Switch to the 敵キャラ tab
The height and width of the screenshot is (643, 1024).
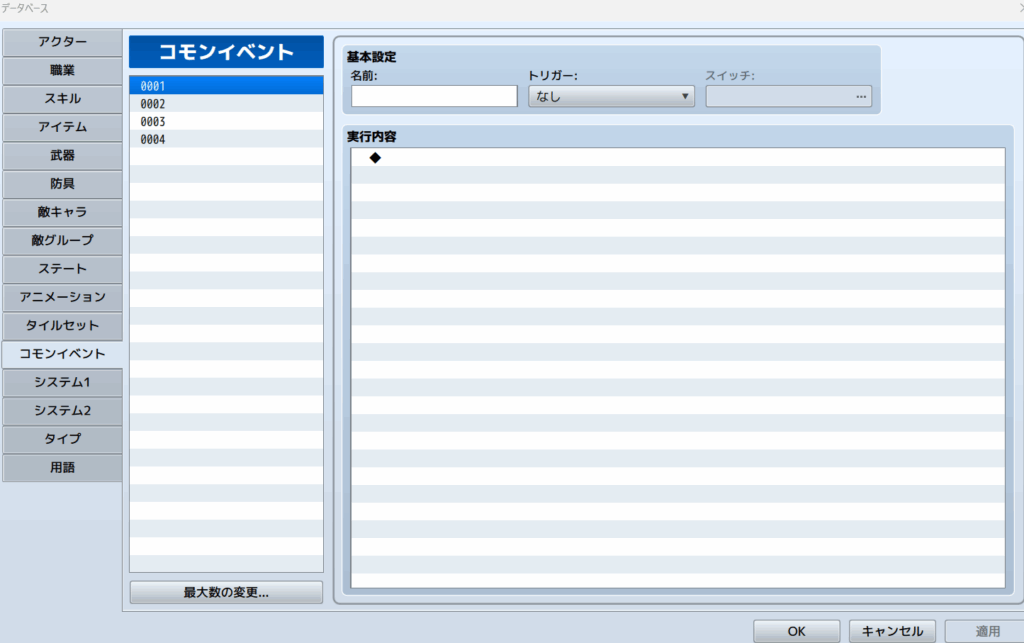[62, 212]
